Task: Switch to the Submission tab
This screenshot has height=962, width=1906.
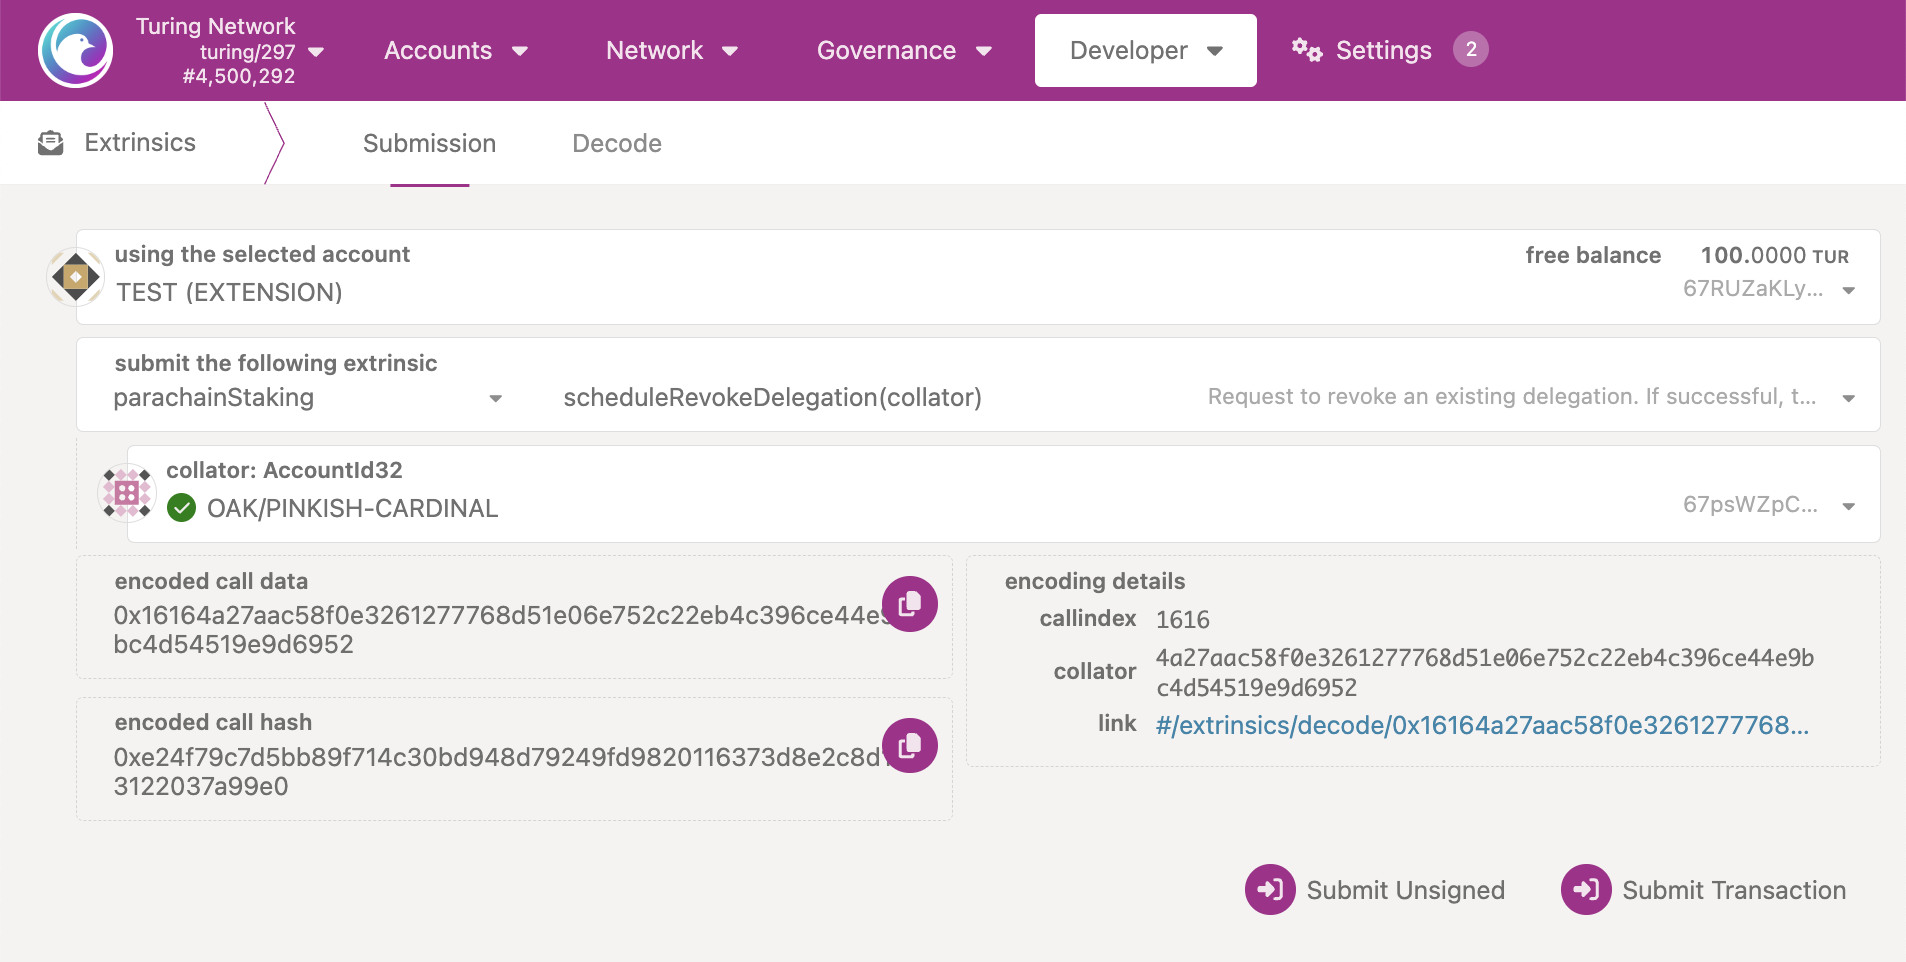Action: click(429, 143)
